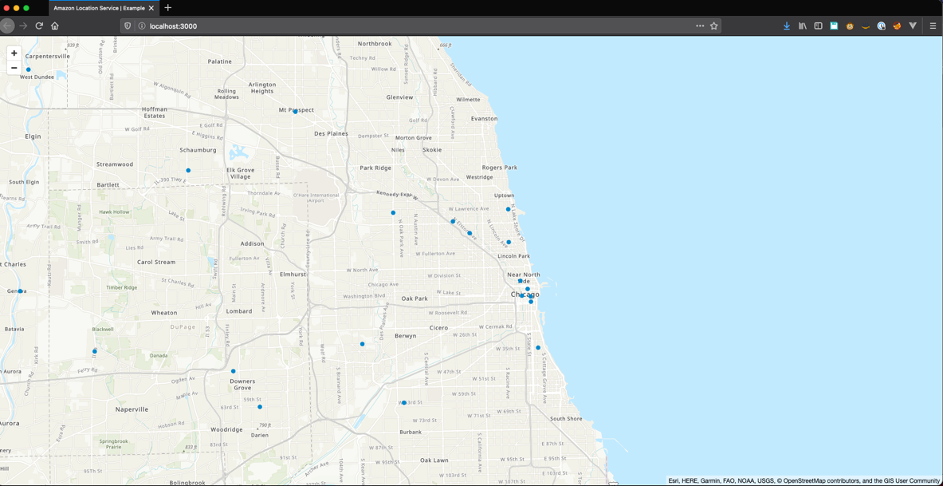The height and width of the screenshot is (487, 943).
Task: Show site information for localhost
Action: tap(141, 26)
